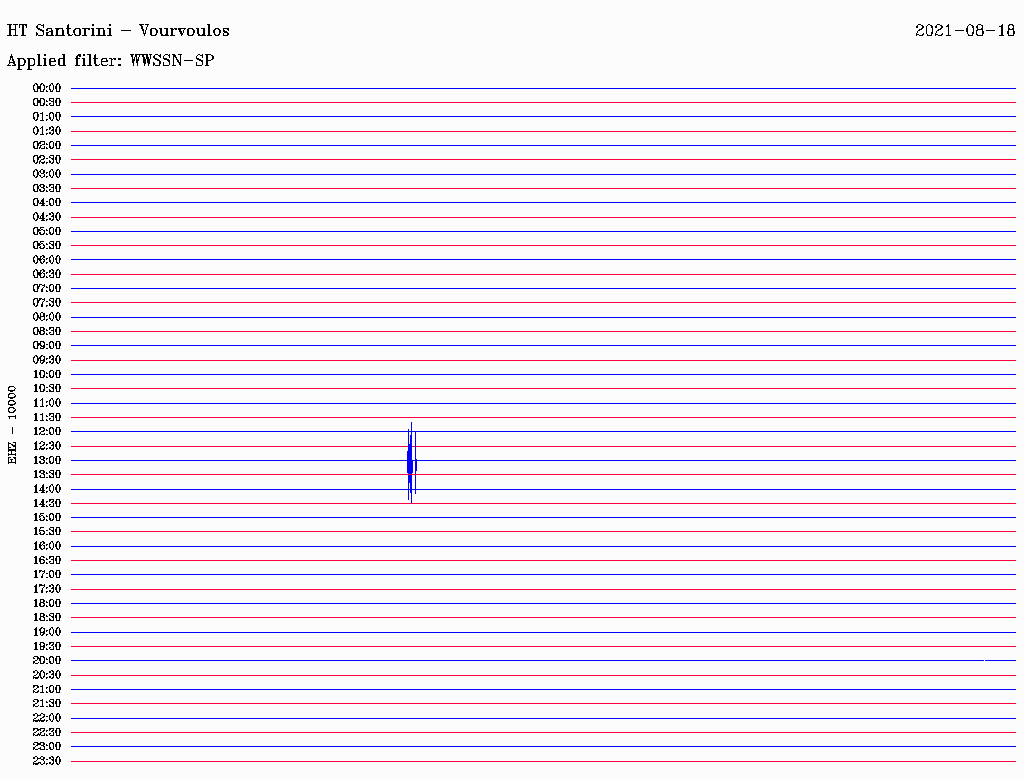Select the 10:30 time label

pyautogui.click(x=47, y=389)
